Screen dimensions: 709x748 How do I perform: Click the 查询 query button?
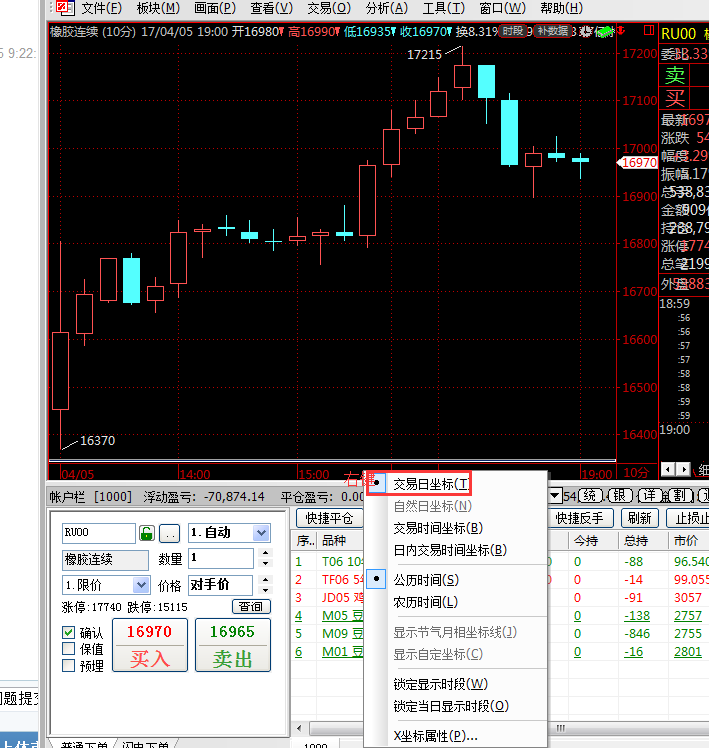(251, 606)
